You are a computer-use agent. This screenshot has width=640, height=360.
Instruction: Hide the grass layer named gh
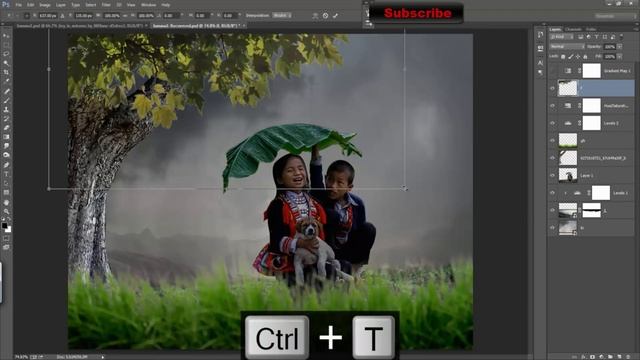click(553, 140)
